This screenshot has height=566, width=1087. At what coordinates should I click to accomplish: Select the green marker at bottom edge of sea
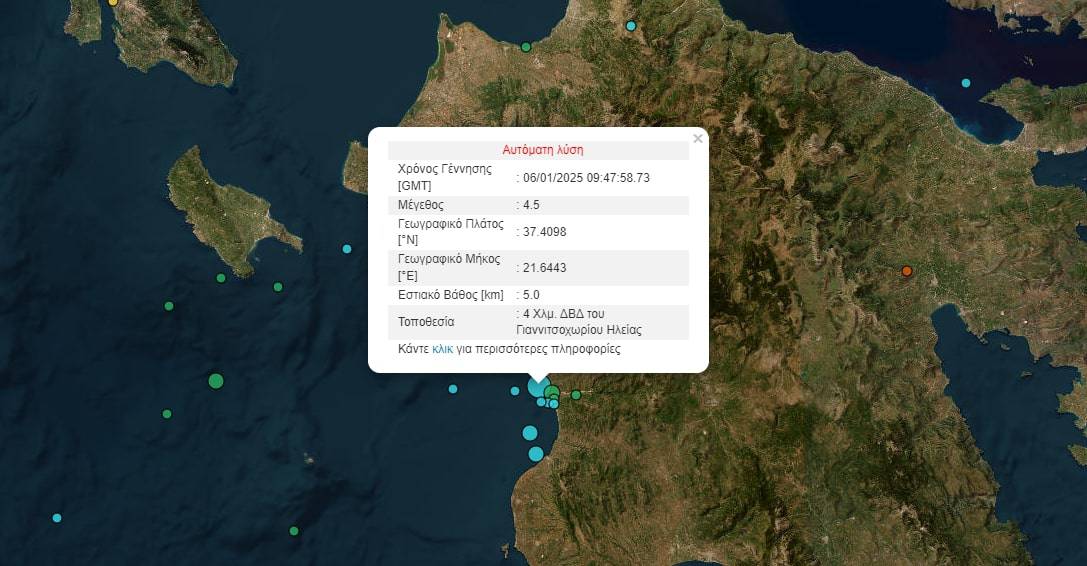click(294, 531)
